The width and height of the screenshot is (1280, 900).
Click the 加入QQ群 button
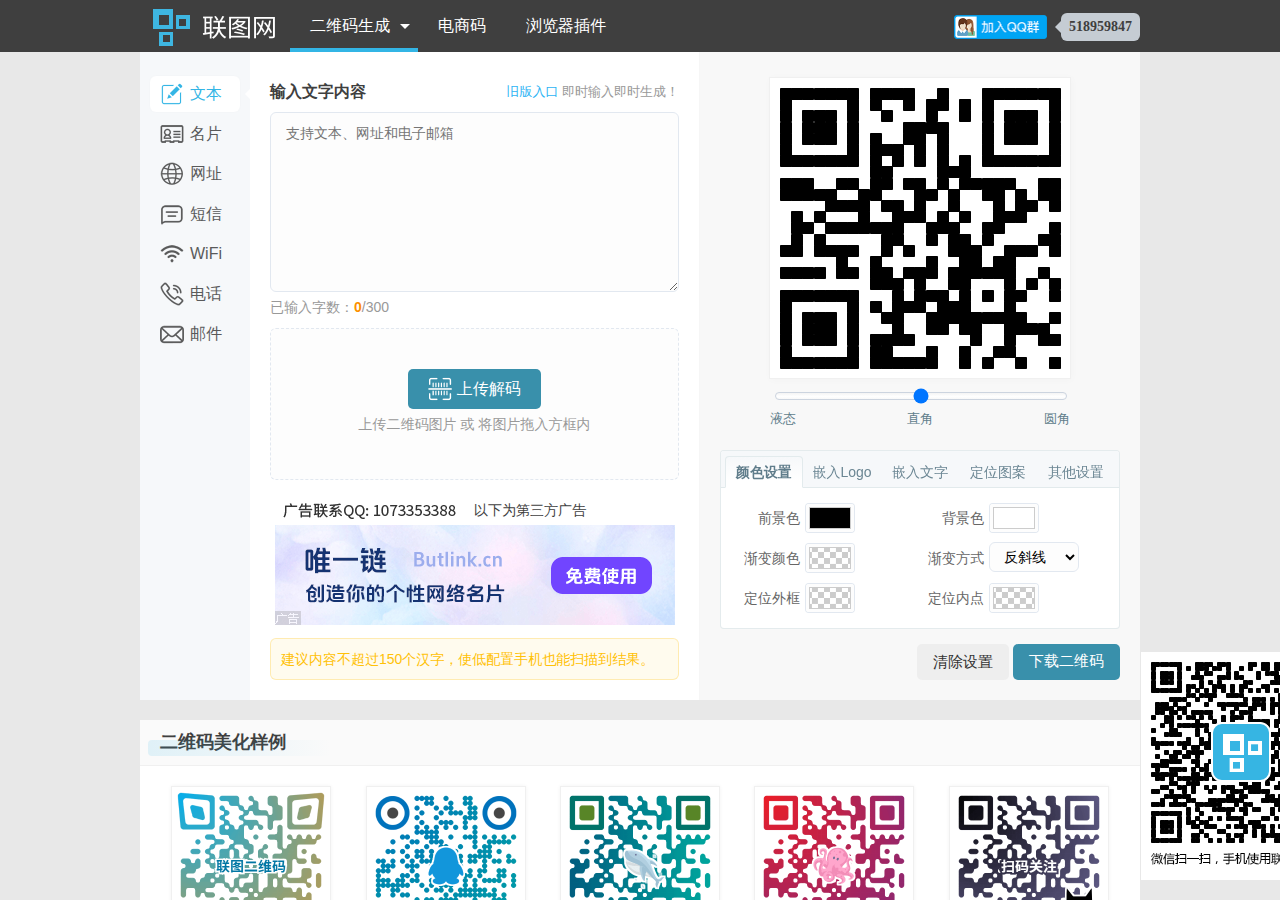(x=1000, y=27)
